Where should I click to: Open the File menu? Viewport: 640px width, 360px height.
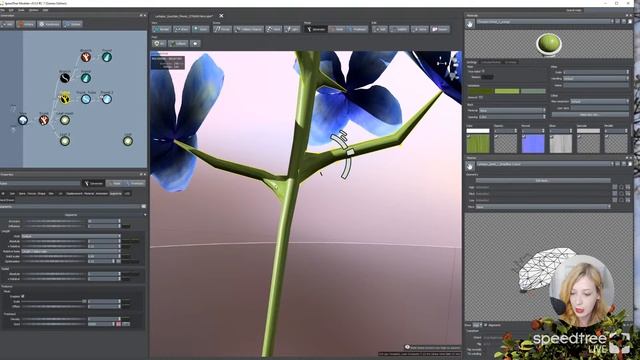point(3,10)
